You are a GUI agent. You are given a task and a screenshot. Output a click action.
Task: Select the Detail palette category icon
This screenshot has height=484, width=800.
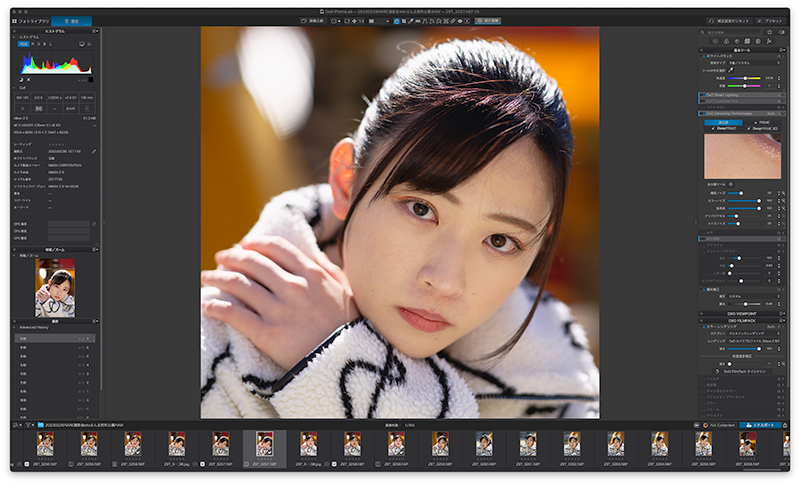(x=737, y=41)
